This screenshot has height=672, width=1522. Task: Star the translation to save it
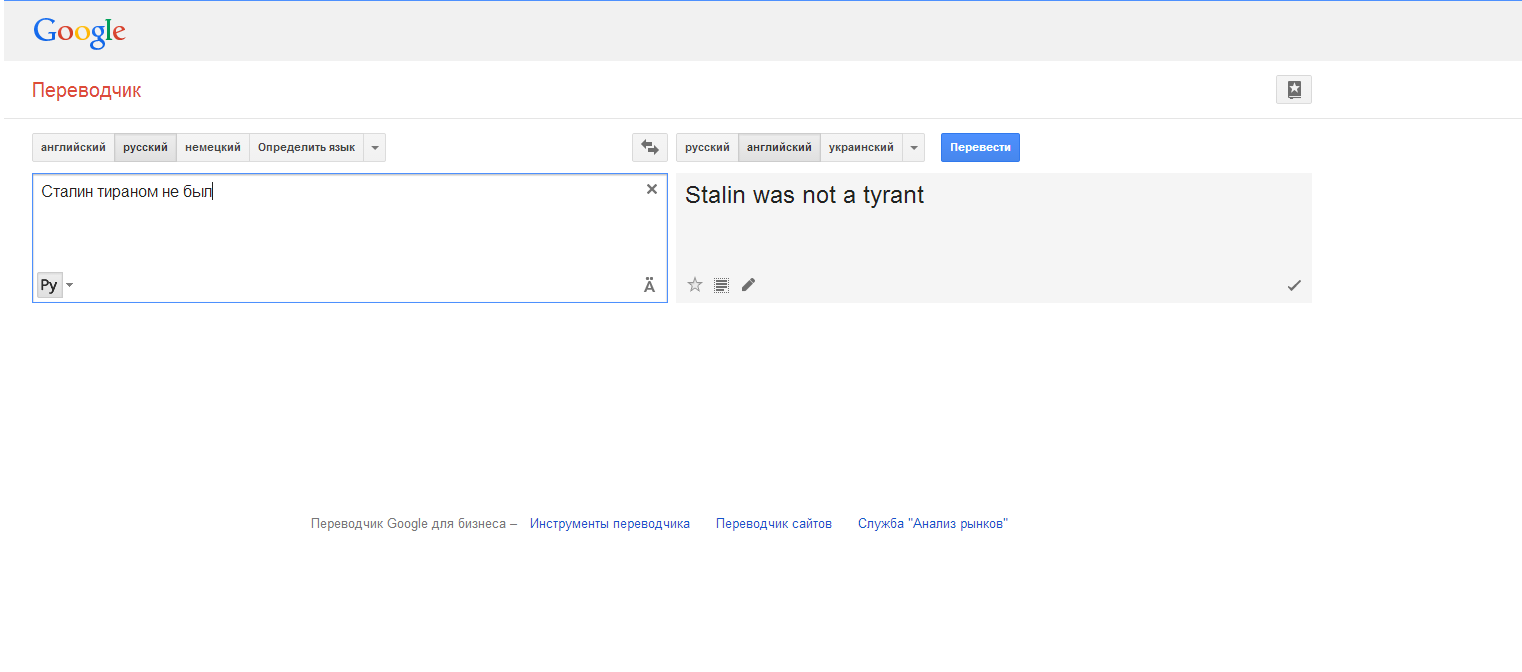695,285
